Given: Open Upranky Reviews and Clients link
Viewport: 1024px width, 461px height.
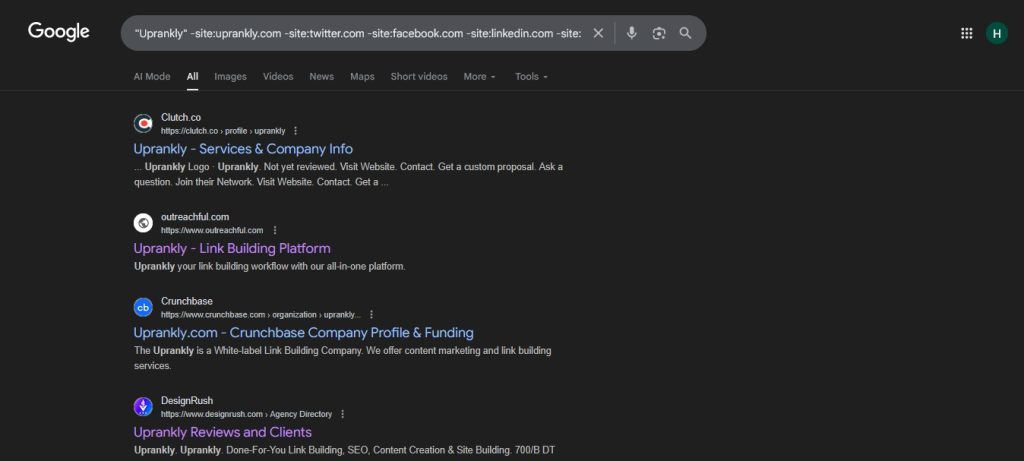Looking at the screenshot, I should [223, 432].
